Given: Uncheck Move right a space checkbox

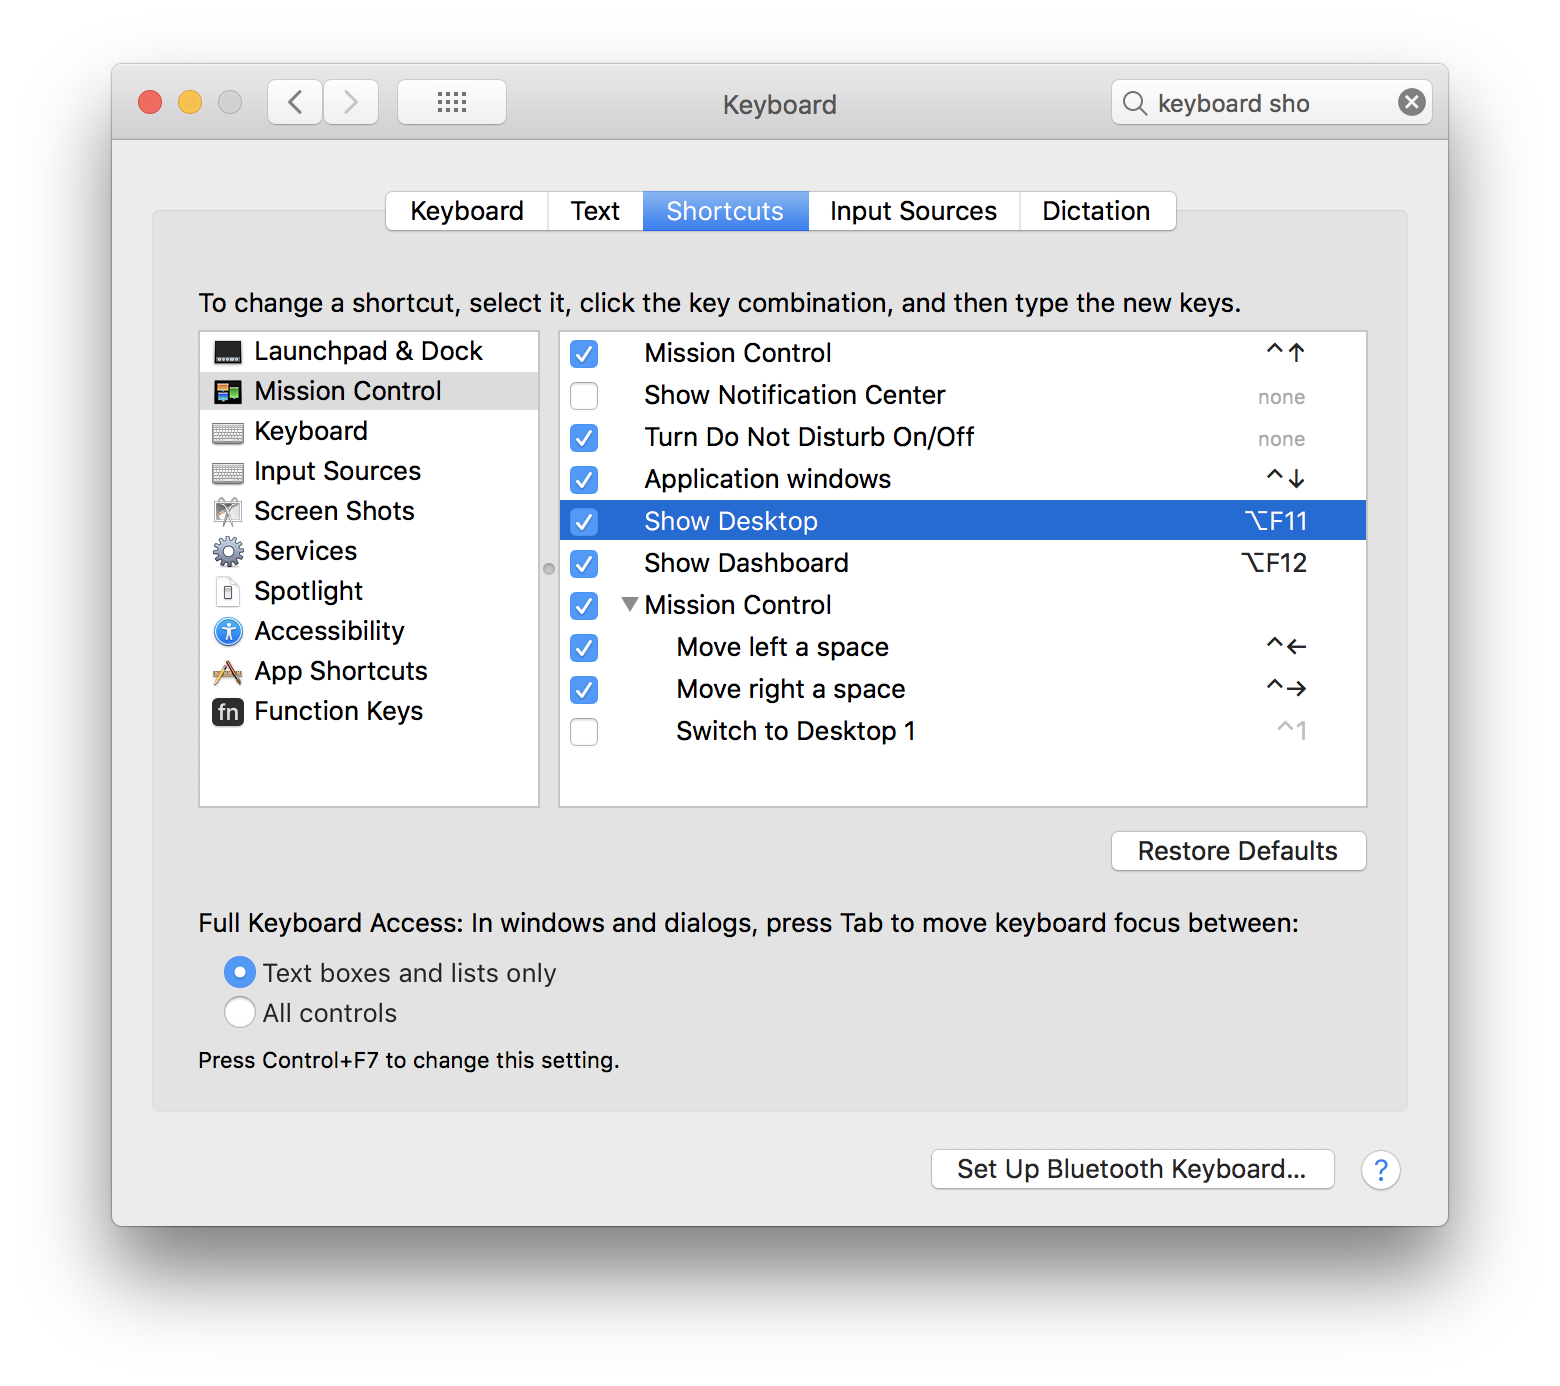Looking at the screenshot, I should pyautogui.click(x=584, y=690).
